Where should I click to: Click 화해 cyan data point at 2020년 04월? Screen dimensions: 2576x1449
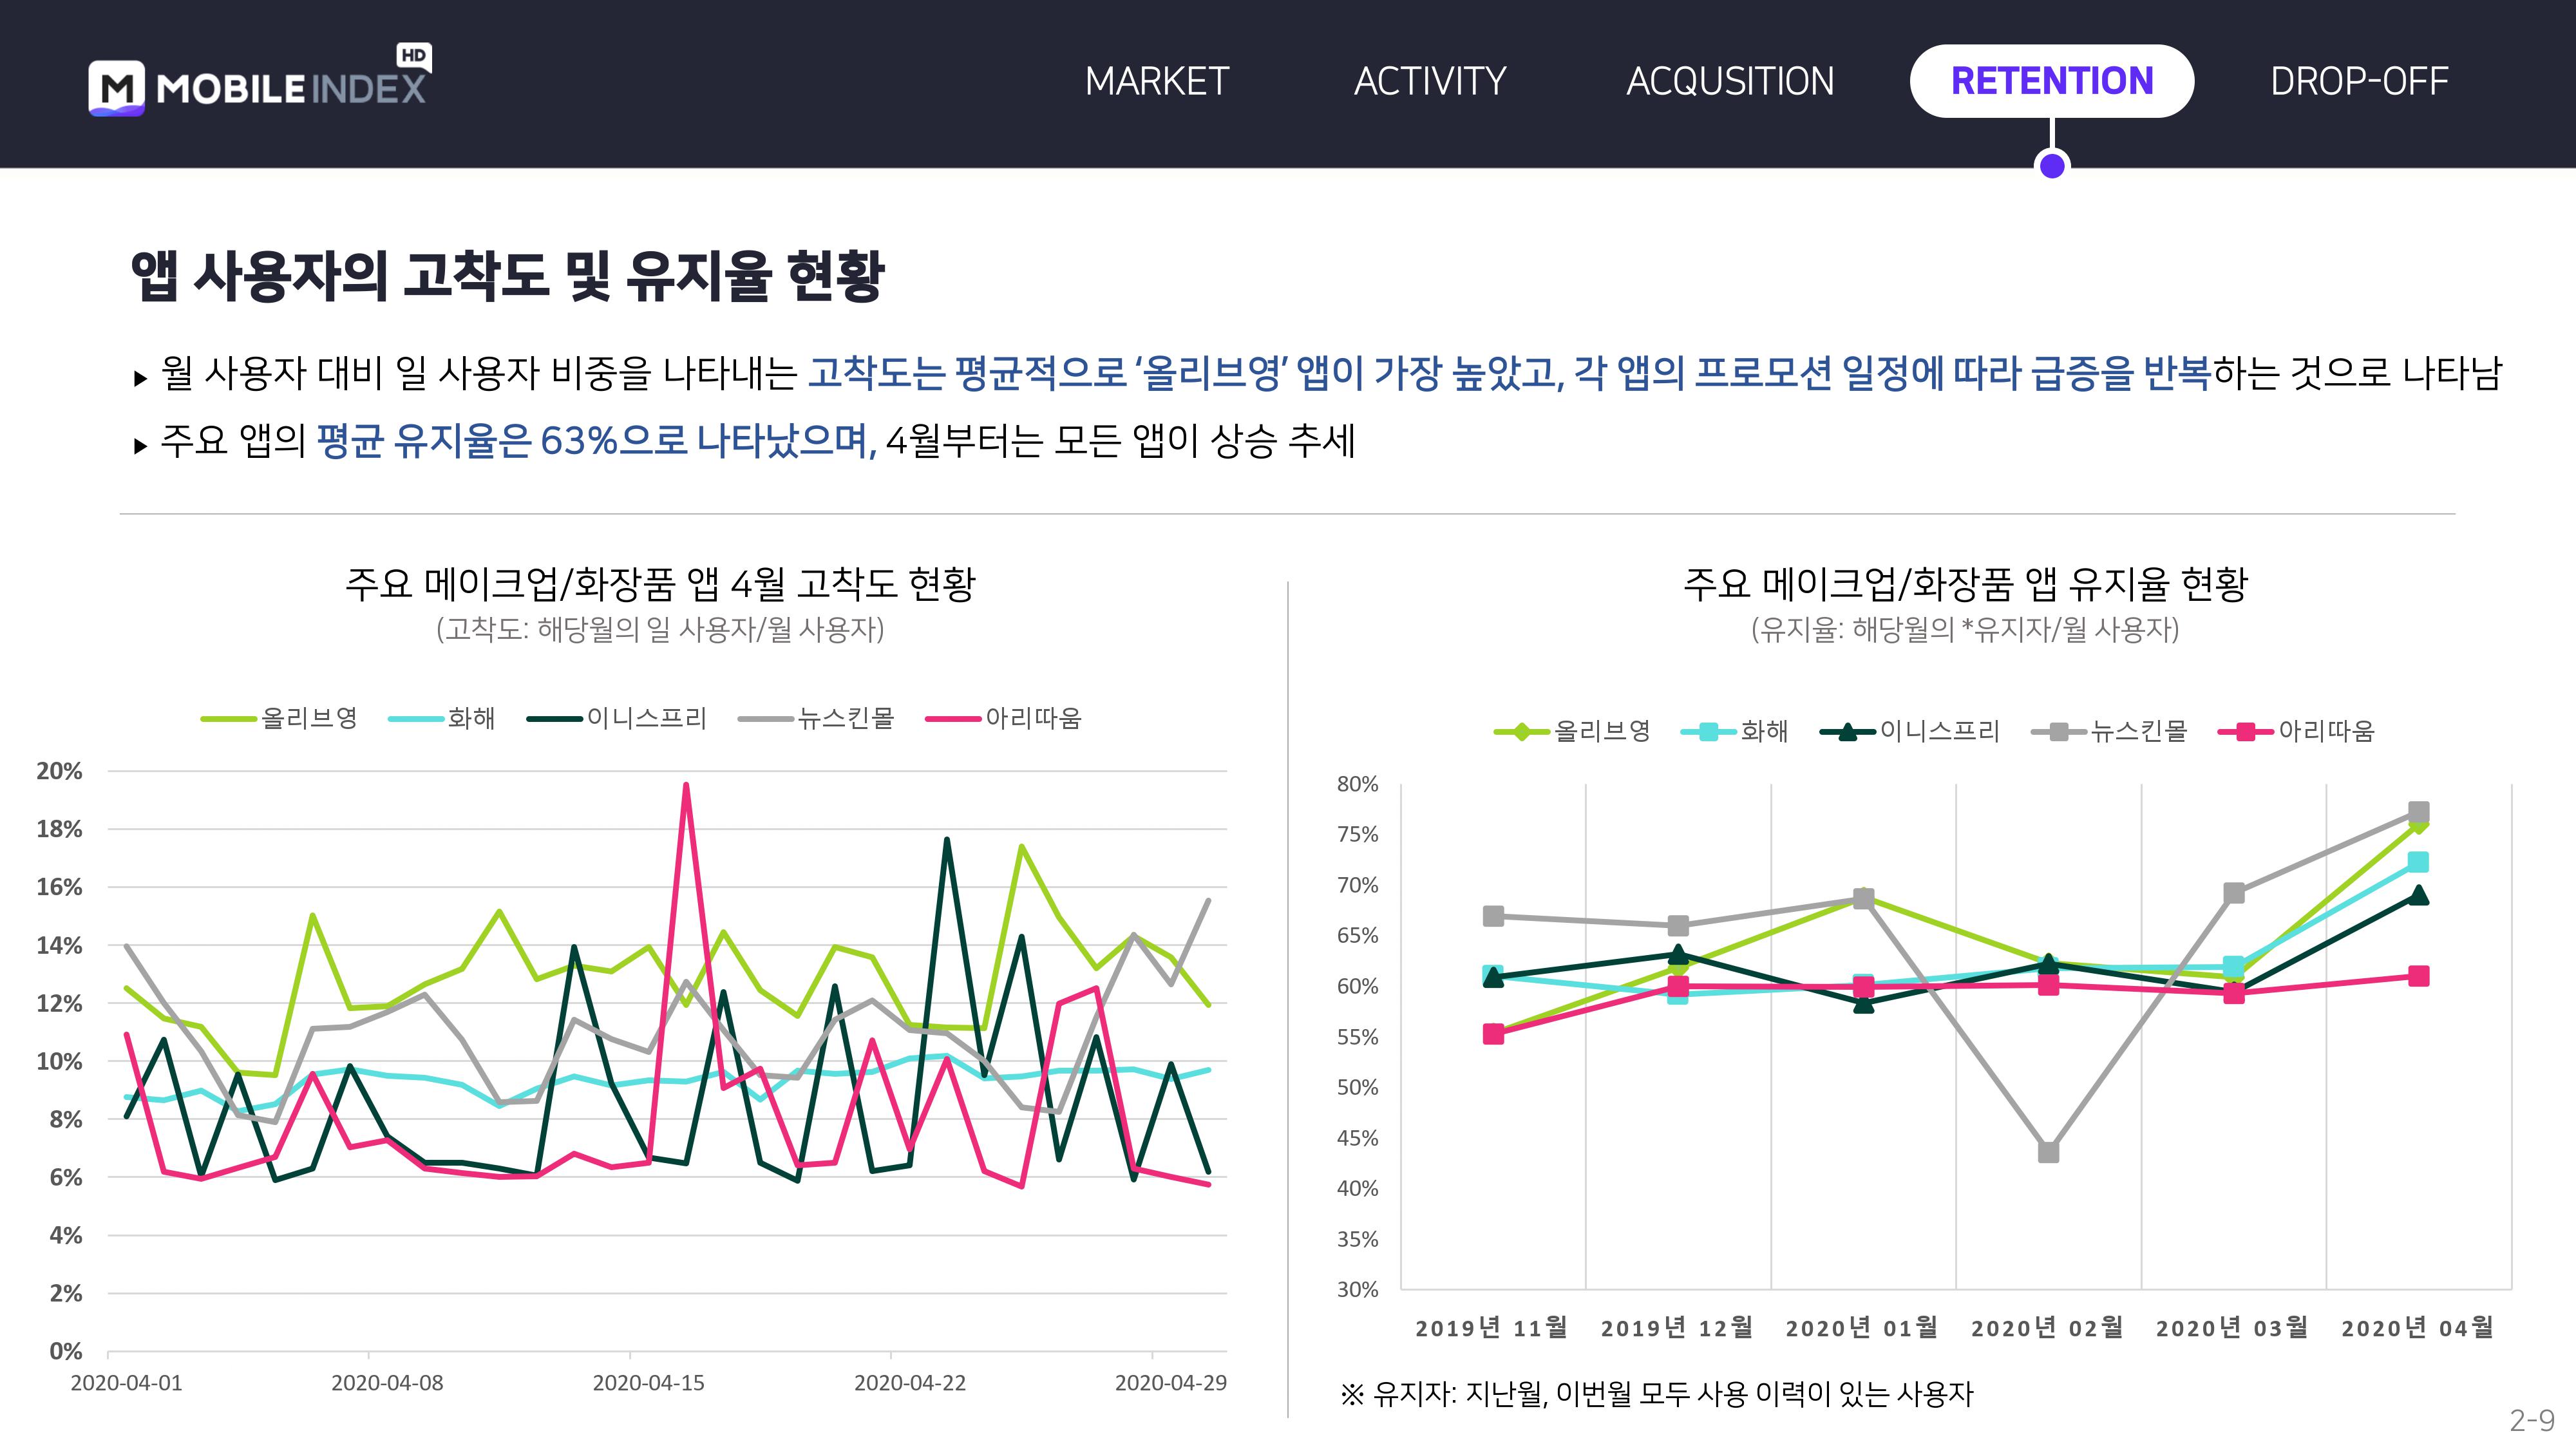(2418, 862)
